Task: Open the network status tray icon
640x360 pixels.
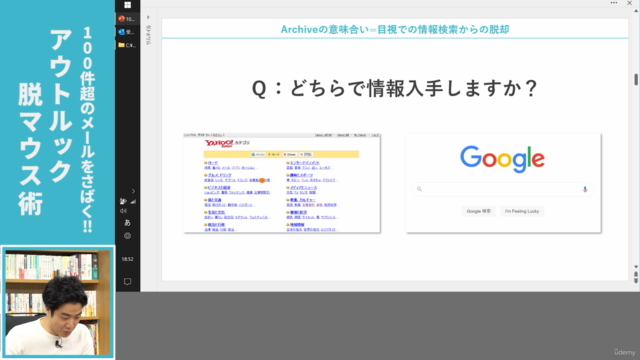Action: coord(123,201)
